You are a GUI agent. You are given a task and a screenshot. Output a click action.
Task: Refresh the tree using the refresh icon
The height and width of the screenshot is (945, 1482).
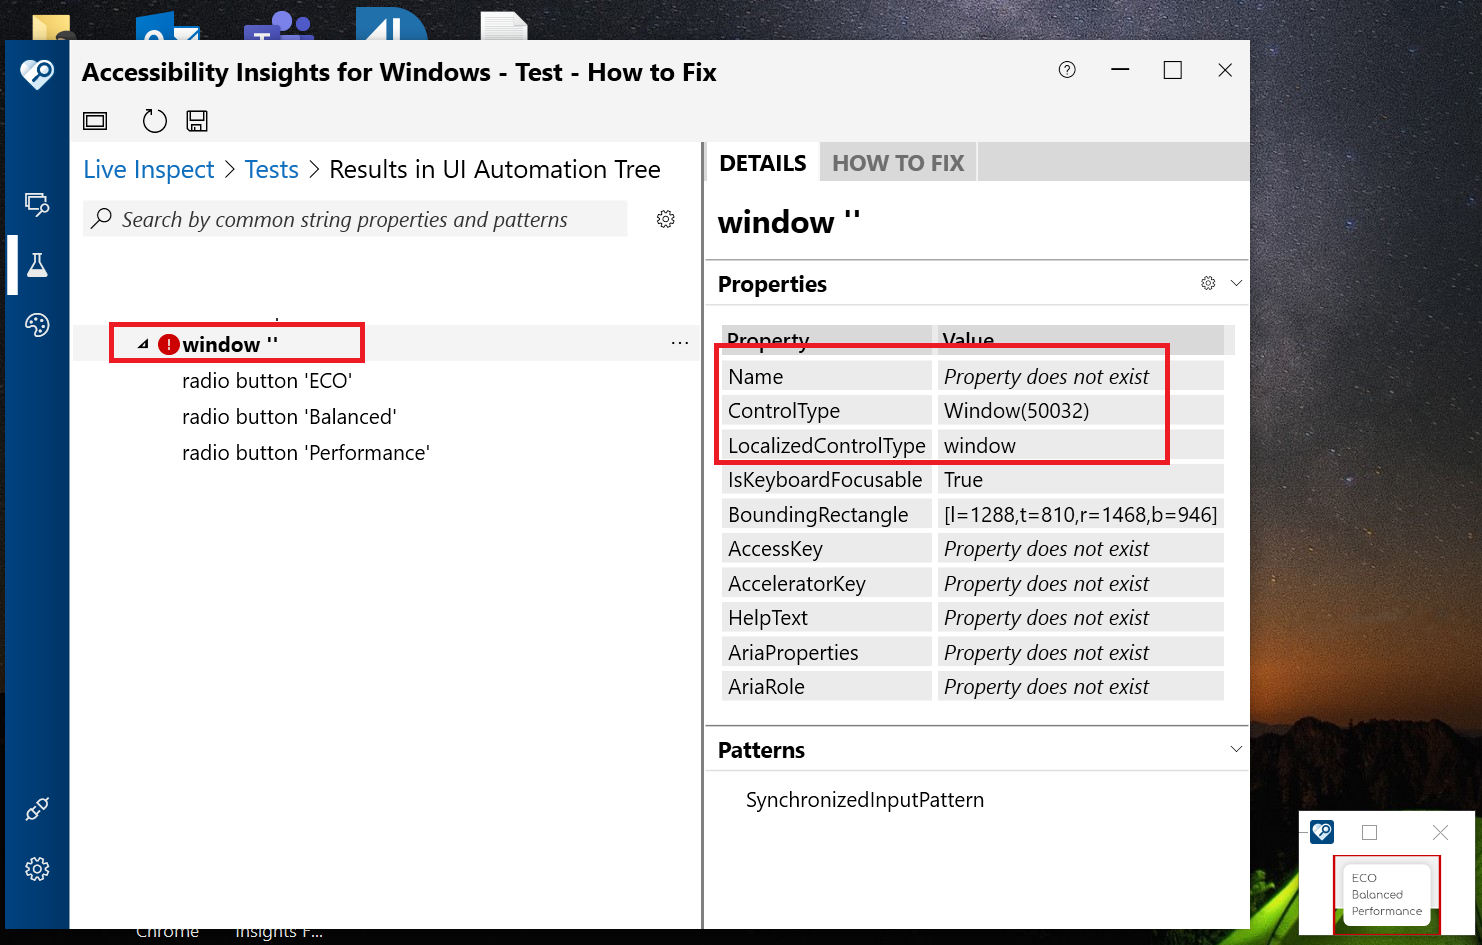pos(154,120)
